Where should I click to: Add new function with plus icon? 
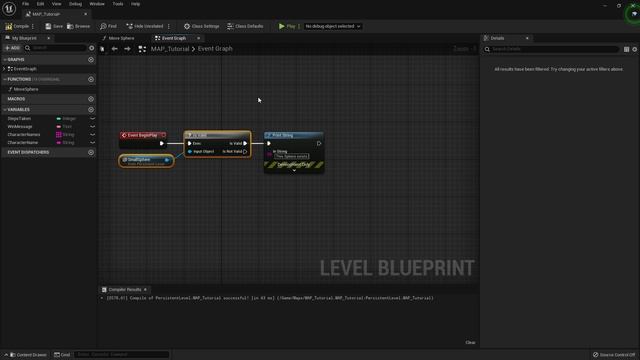(91, 79)
